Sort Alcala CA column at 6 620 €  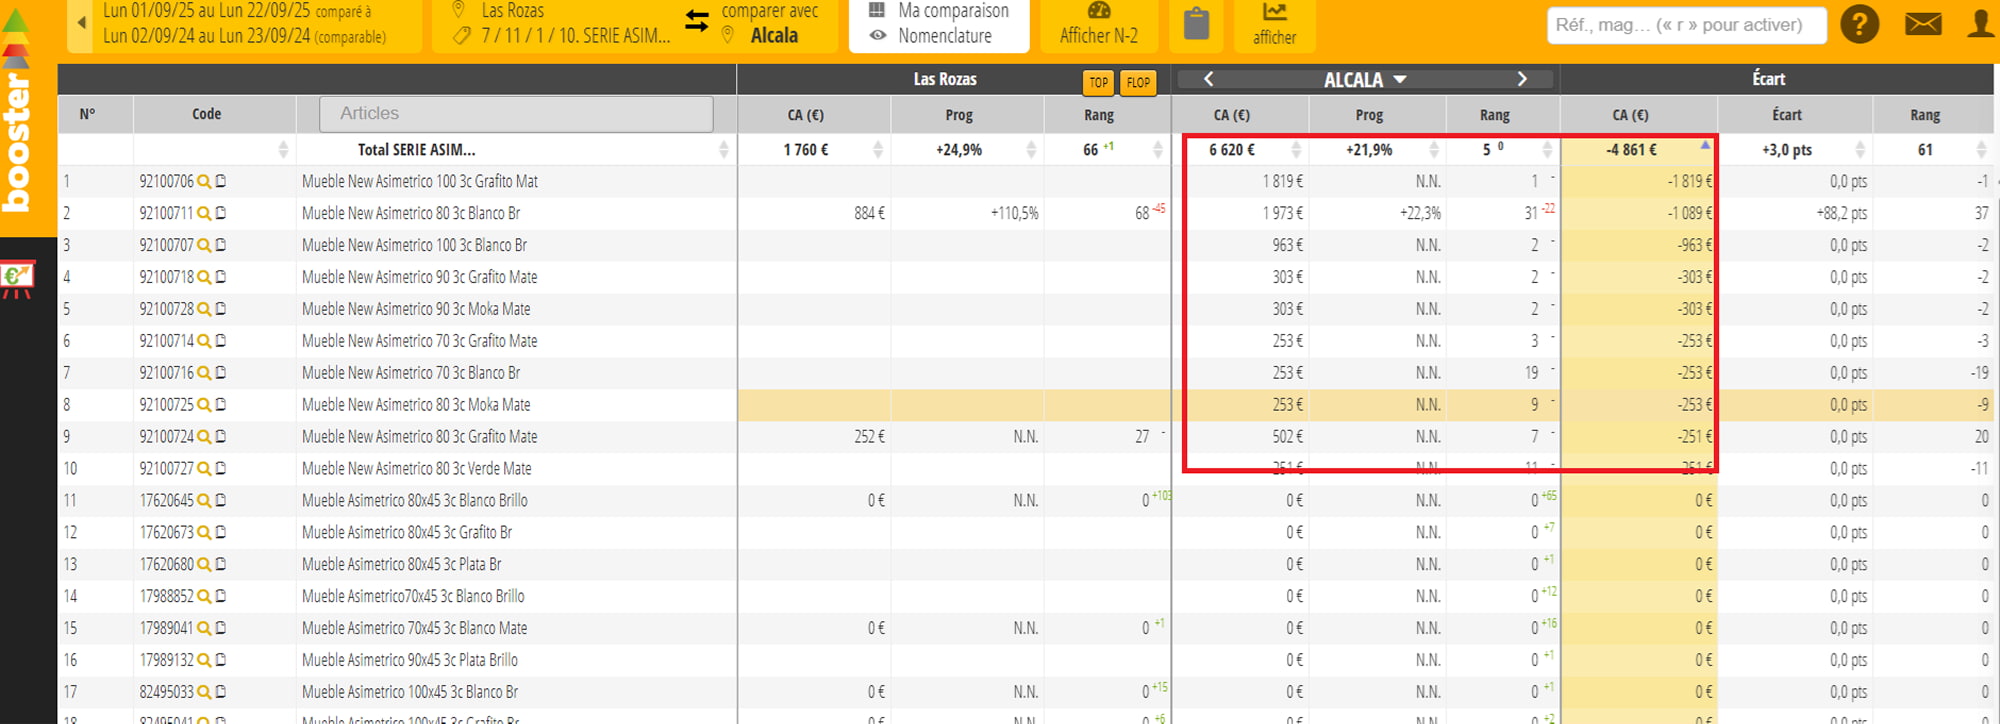[x=1296, y=150]
